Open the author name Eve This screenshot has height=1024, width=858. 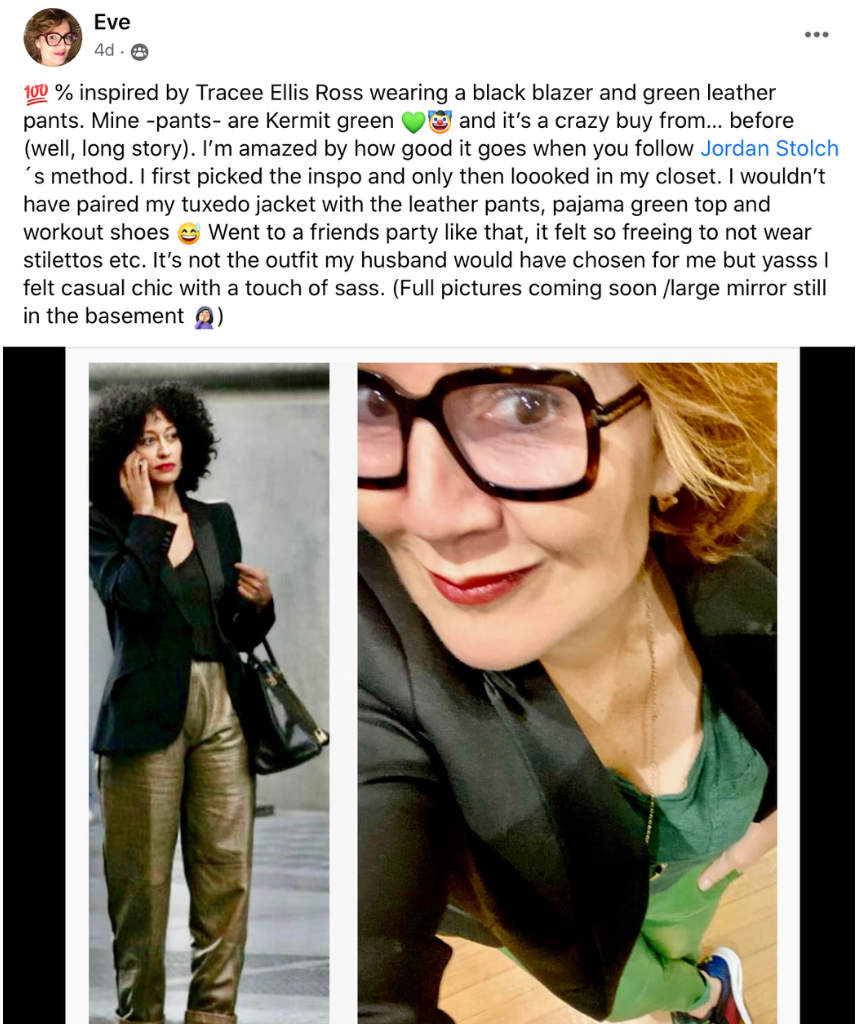pyautogui.click(x=112, y=22)
